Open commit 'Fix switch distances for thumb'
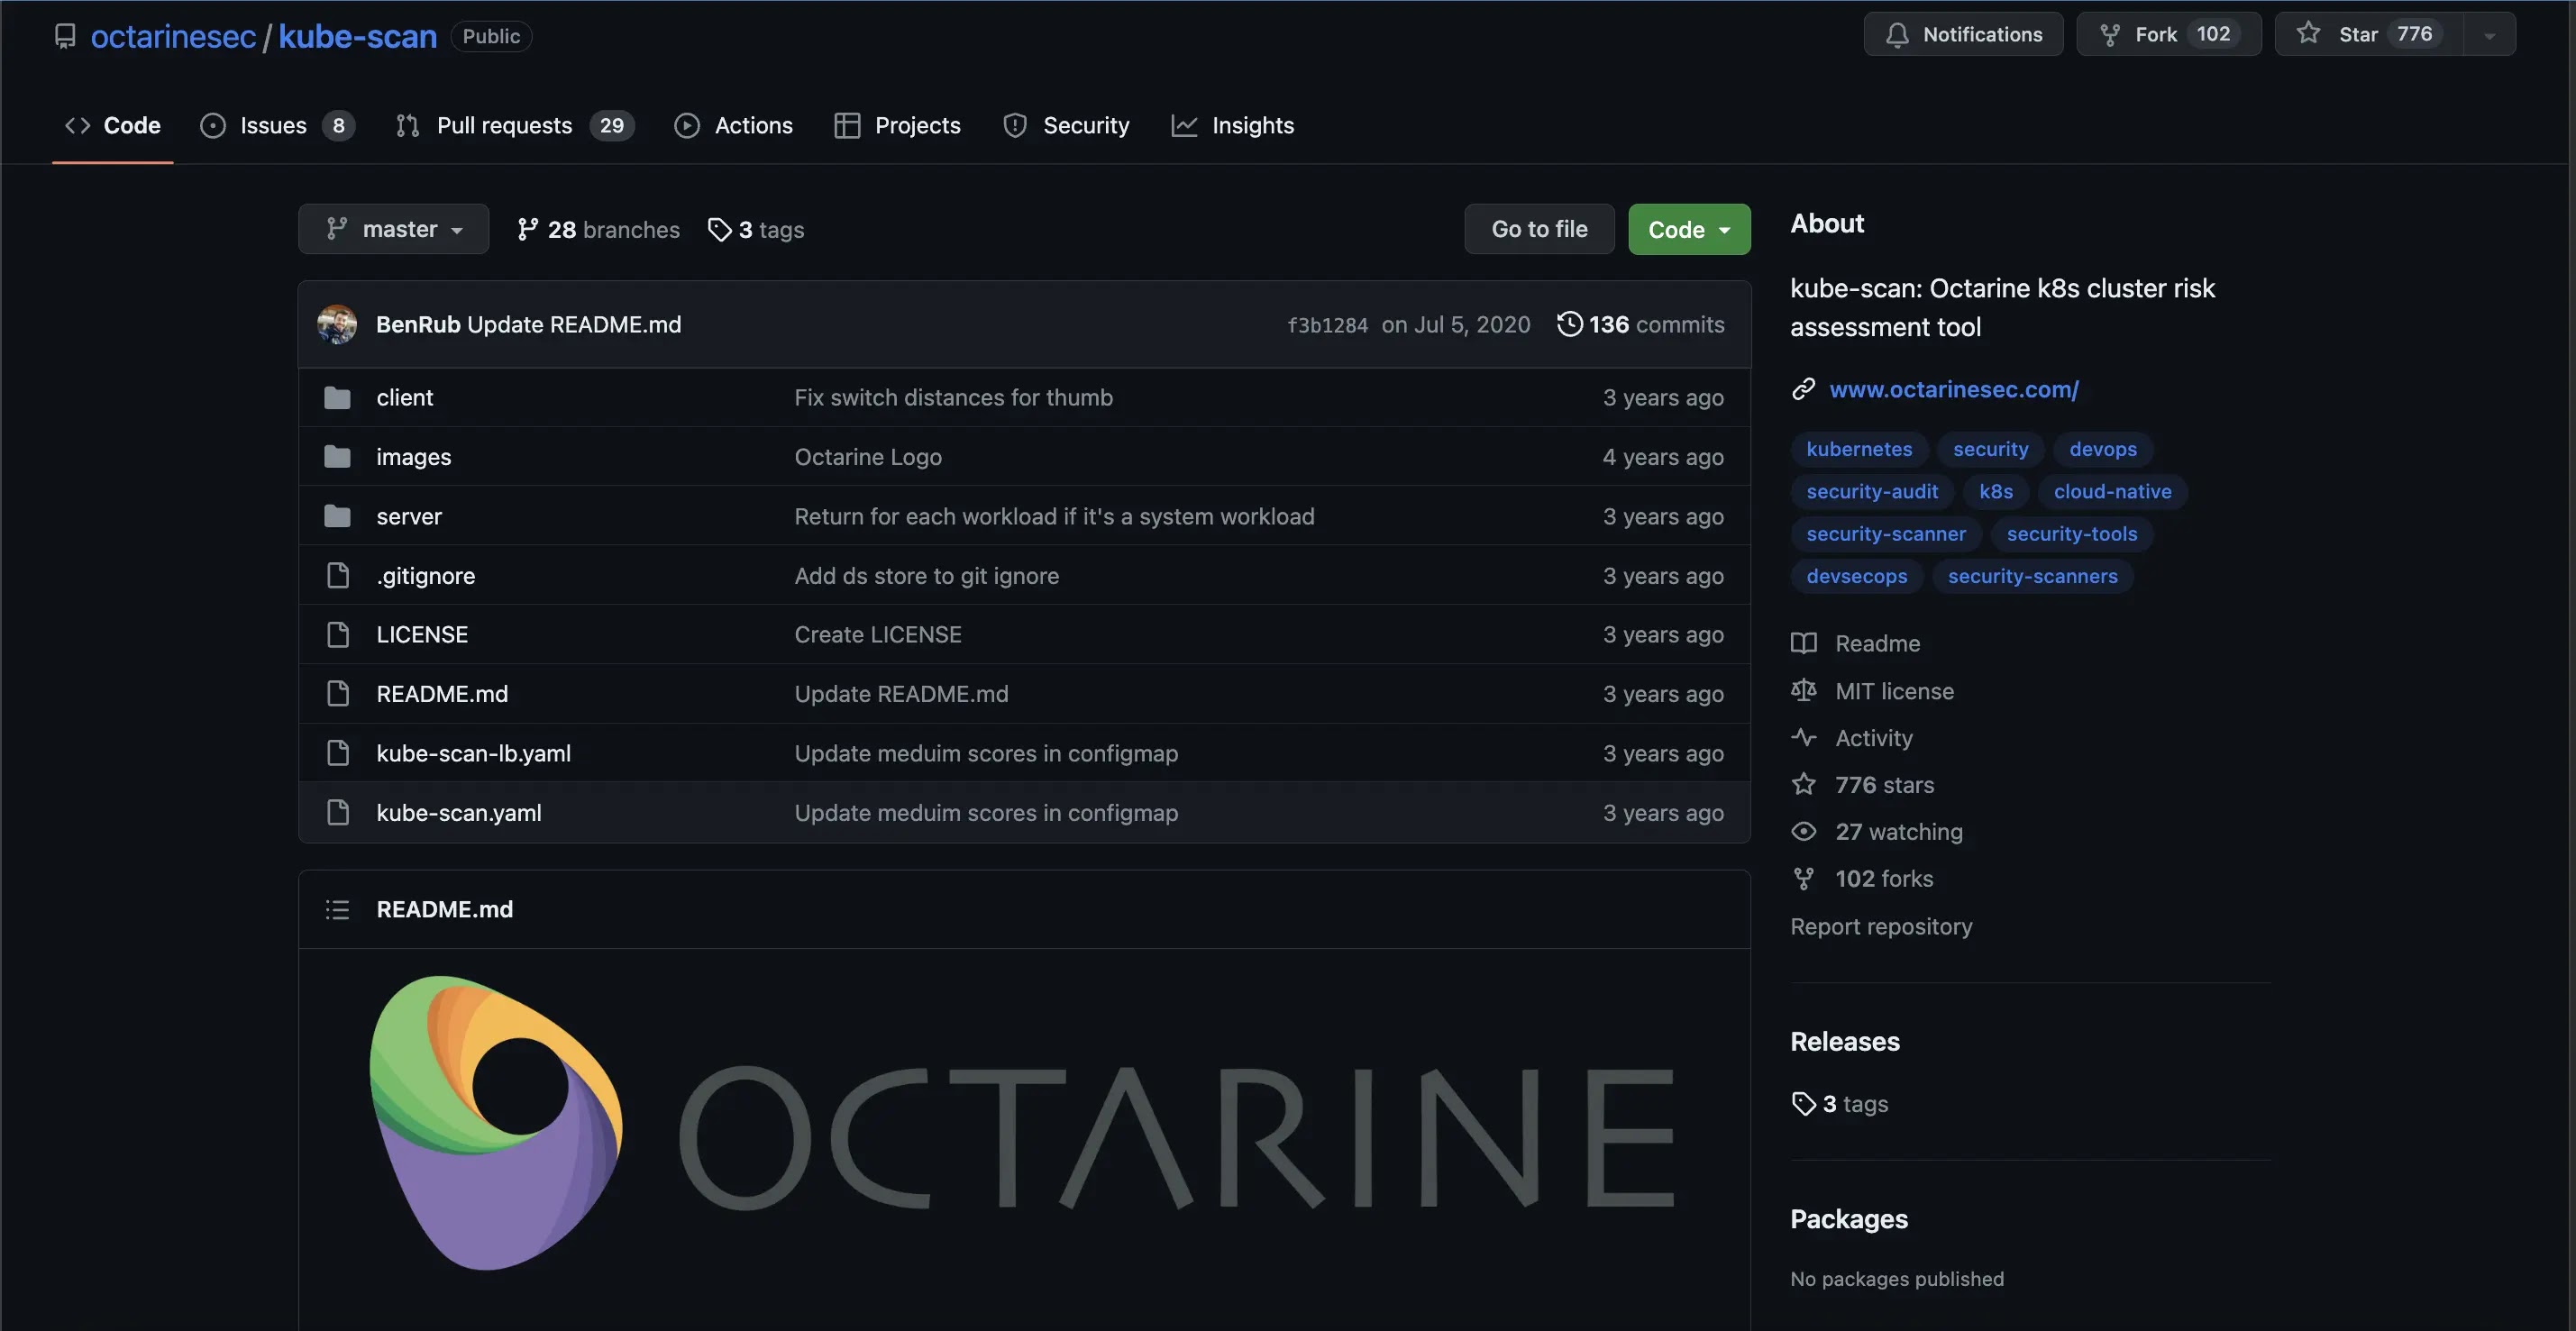This screenshot has width=2576, height=1331. [x=953, y=398]
